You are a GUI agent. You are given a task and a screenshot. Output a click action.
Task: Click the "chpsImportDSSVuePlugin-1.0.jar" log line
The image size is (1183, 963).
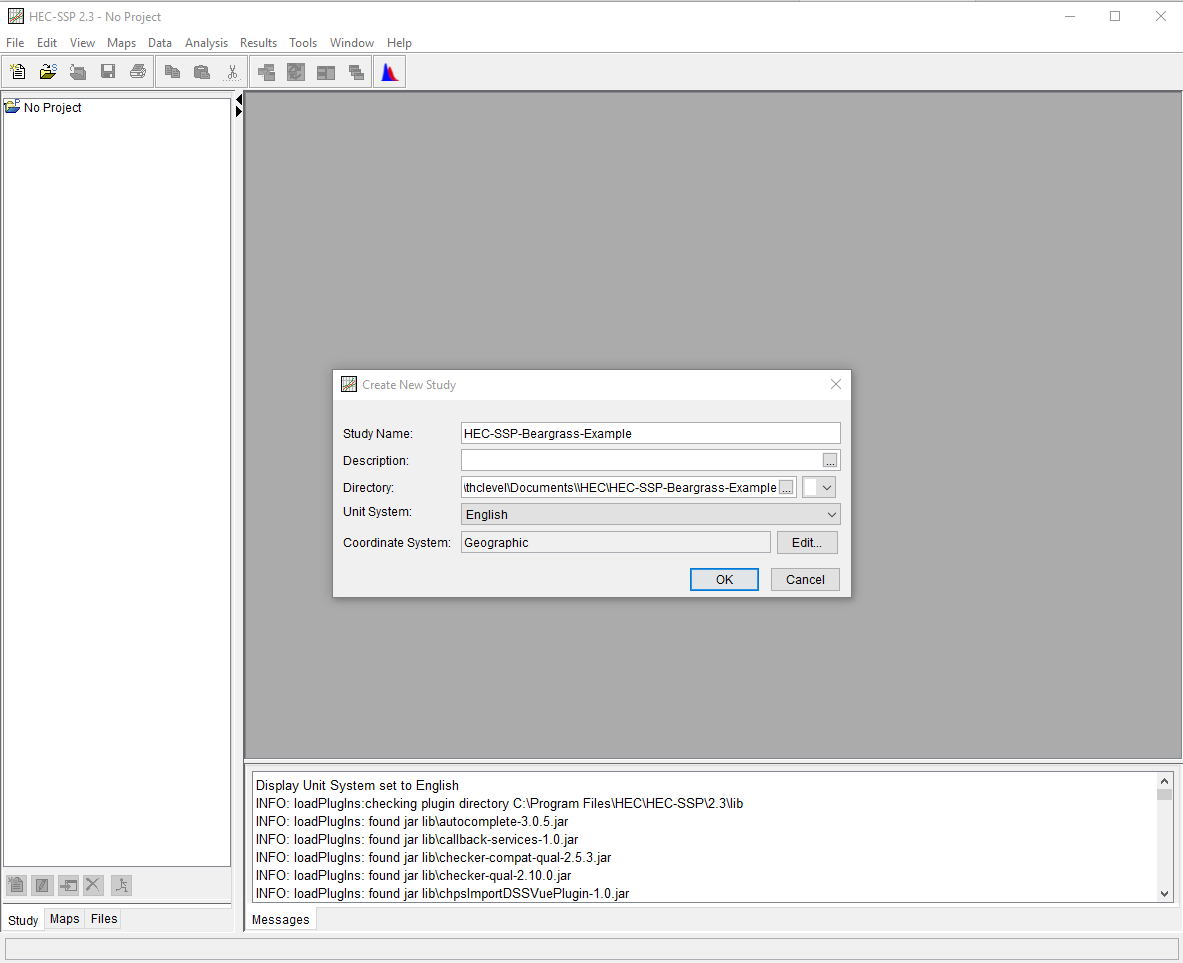coord(442,894)
